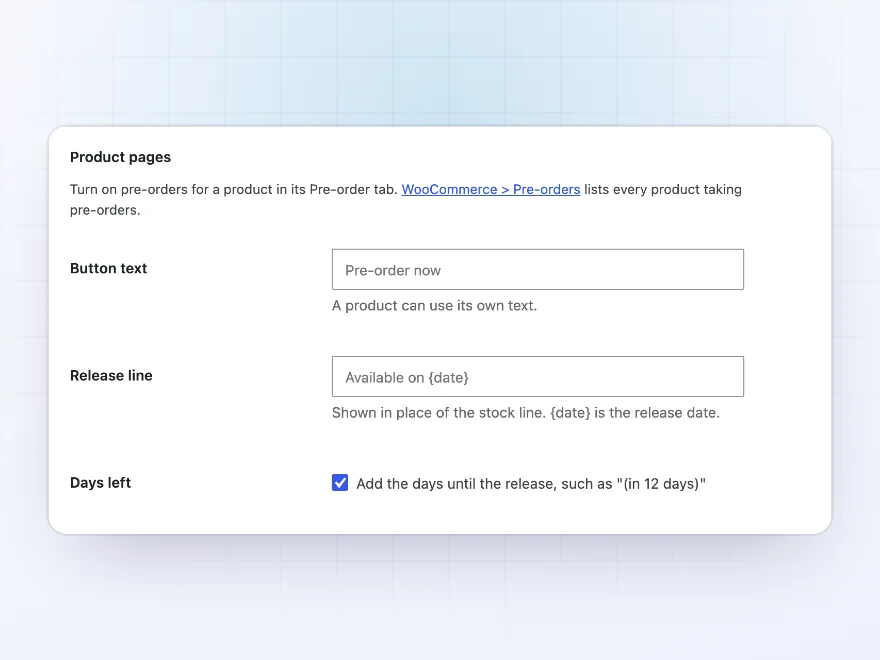Click 'Shown in place of the stock line' hint
Screen dimensions: 880x660
tap(526, 412)
